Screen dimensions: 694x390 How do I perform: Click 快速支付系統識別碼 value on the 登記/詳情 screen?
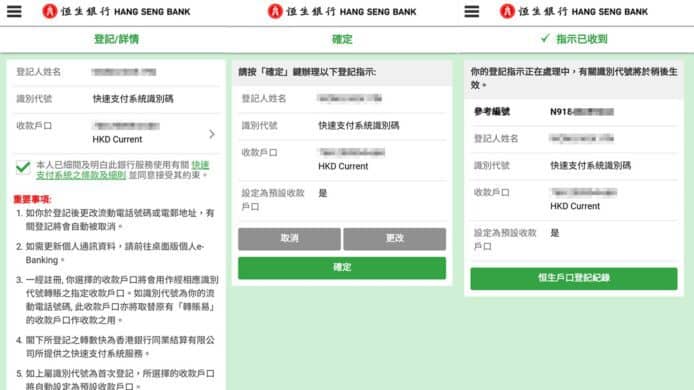[133, 99]
